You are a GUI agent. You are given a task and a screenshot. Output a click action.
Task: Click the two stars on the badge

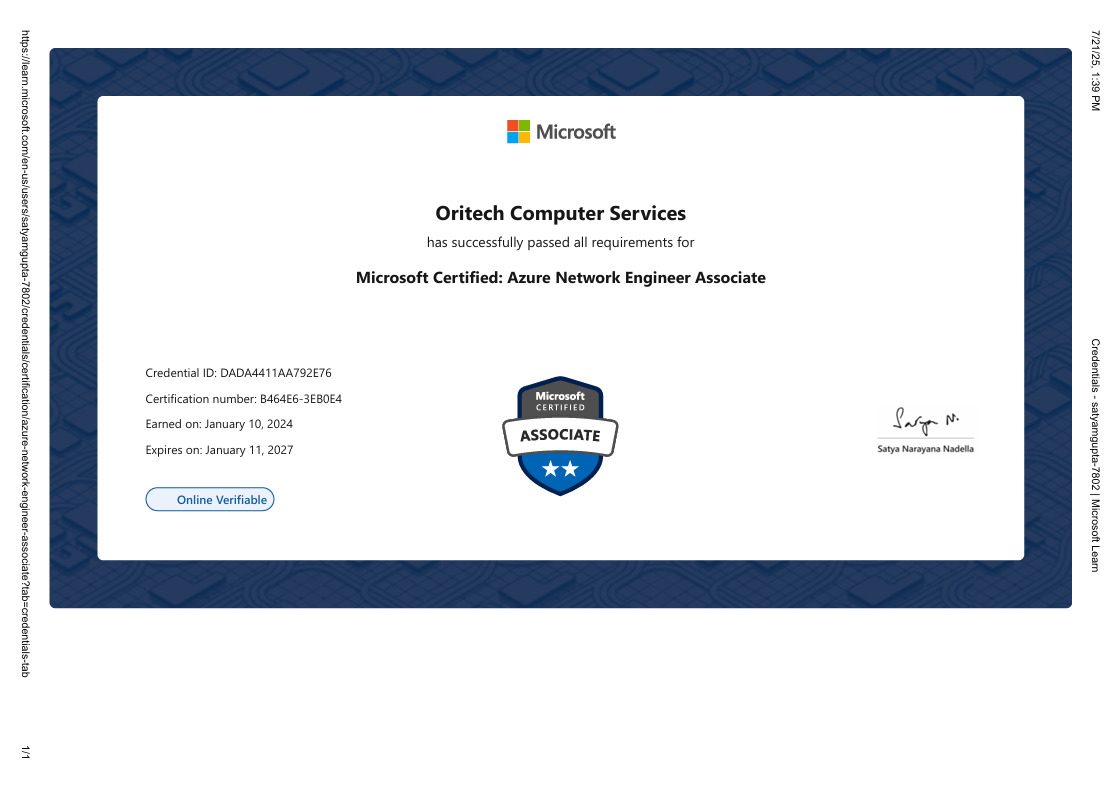[560, 469]
